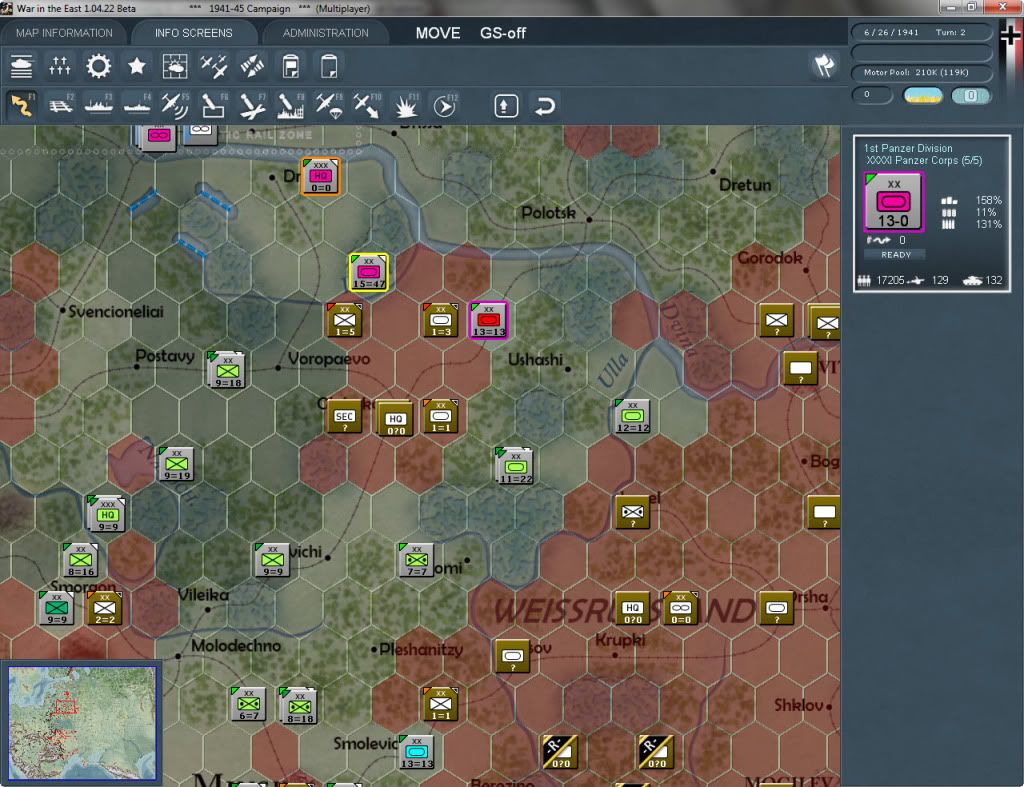1024x787 pixels.
Task: Select the F7 bomb airfield mode
Action: [x=252, y=105]
